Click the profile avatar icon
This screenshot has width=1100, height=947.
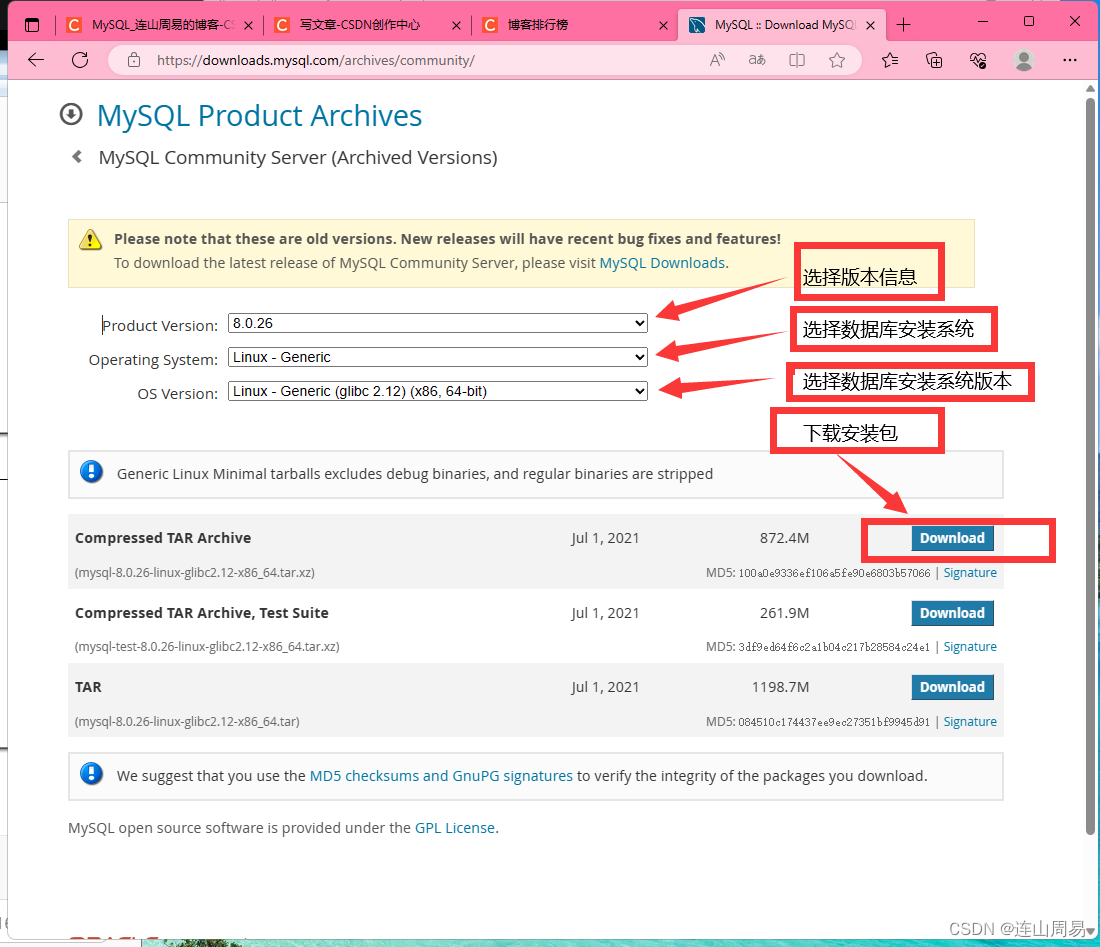pos(1024,60)
